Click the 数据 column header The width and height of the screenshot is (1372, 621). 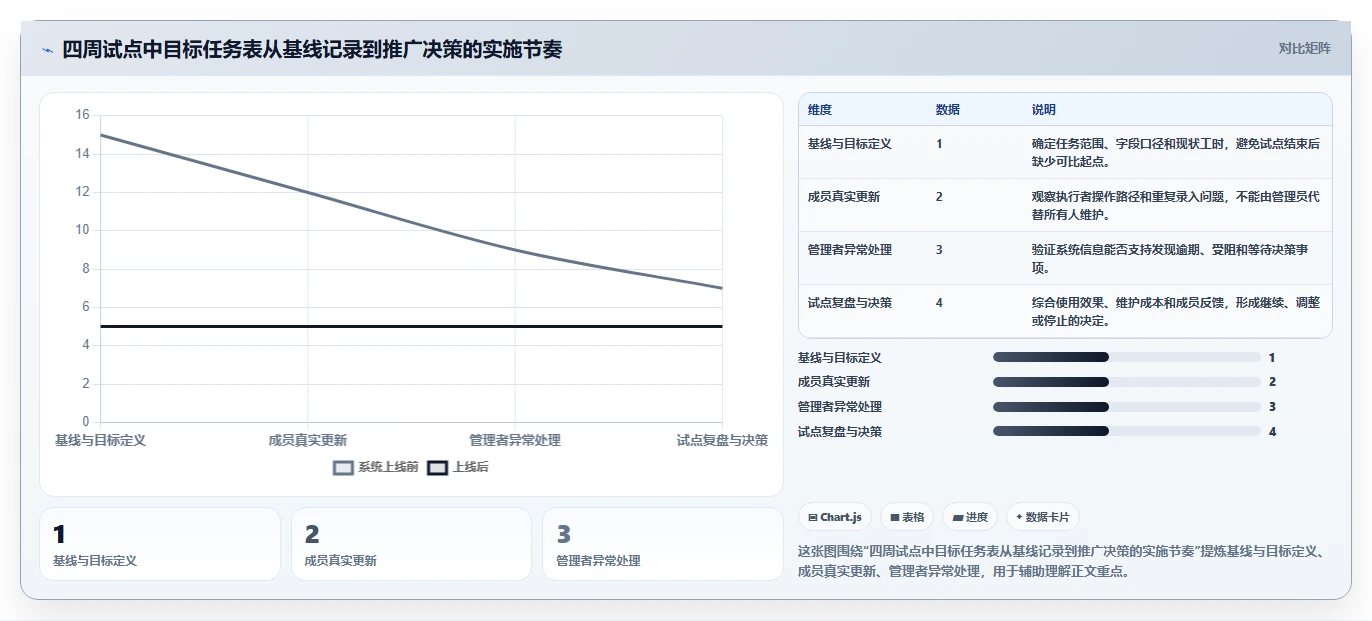(x=948, y=110)
